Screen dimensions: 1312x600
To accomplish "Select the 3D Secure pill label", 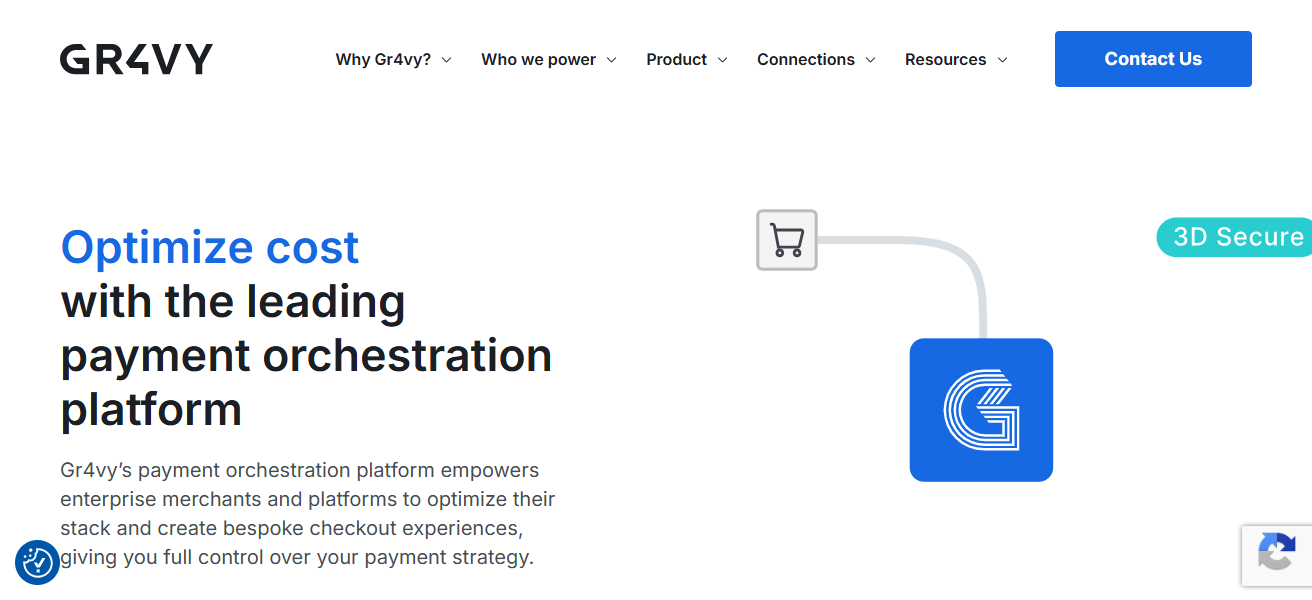I will (1236, 237).
